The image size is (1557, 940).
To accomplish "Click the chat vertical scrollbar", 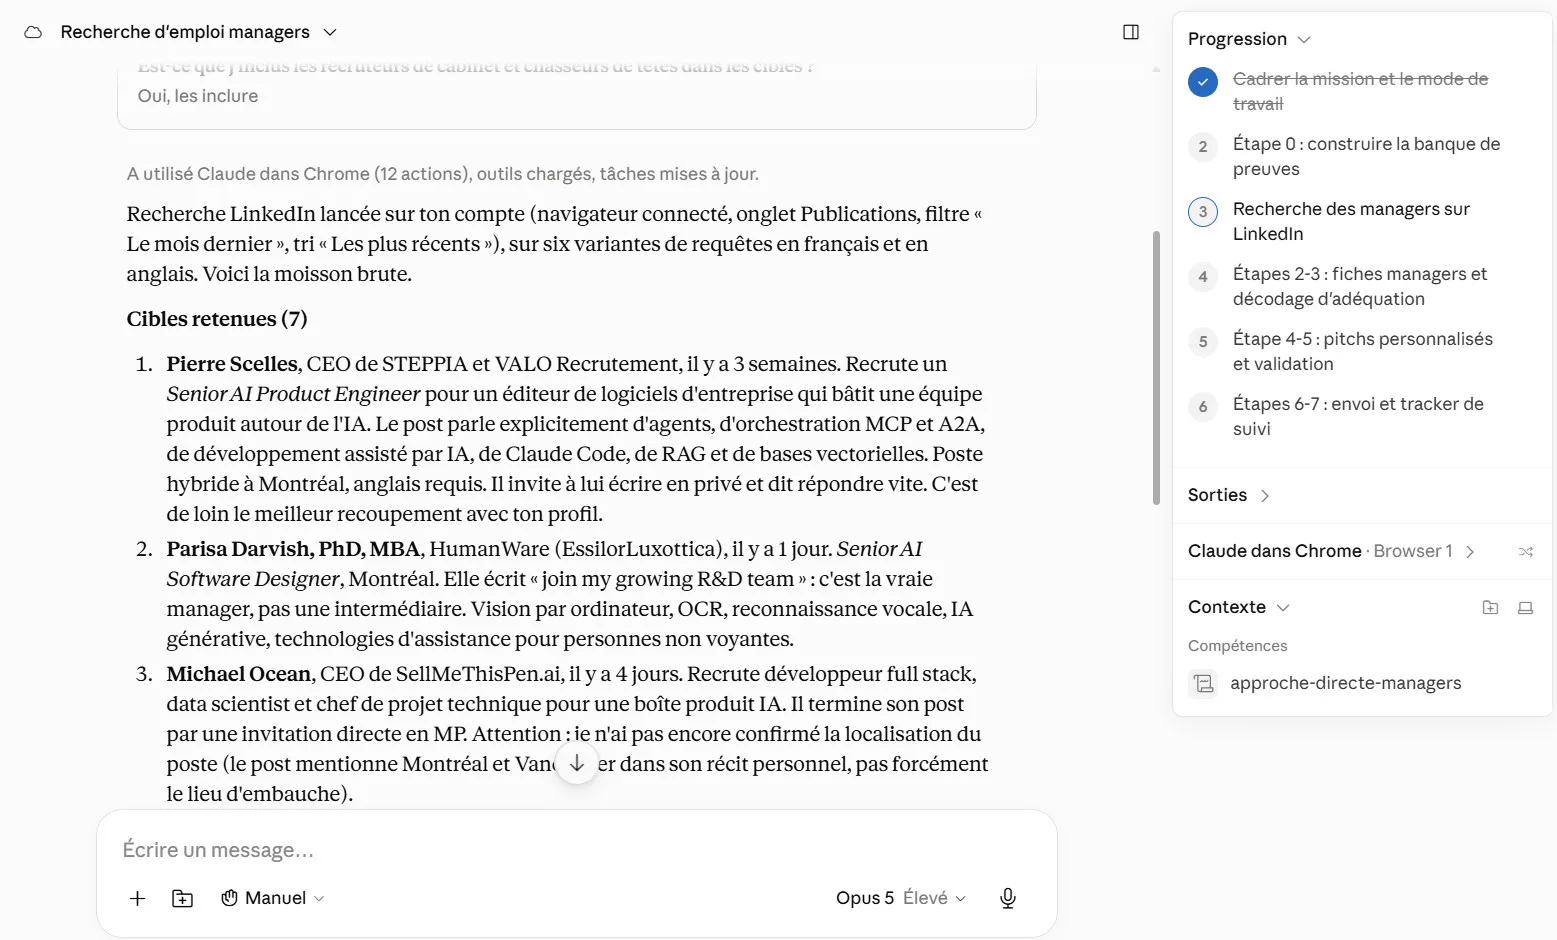I will [1156, 368].
